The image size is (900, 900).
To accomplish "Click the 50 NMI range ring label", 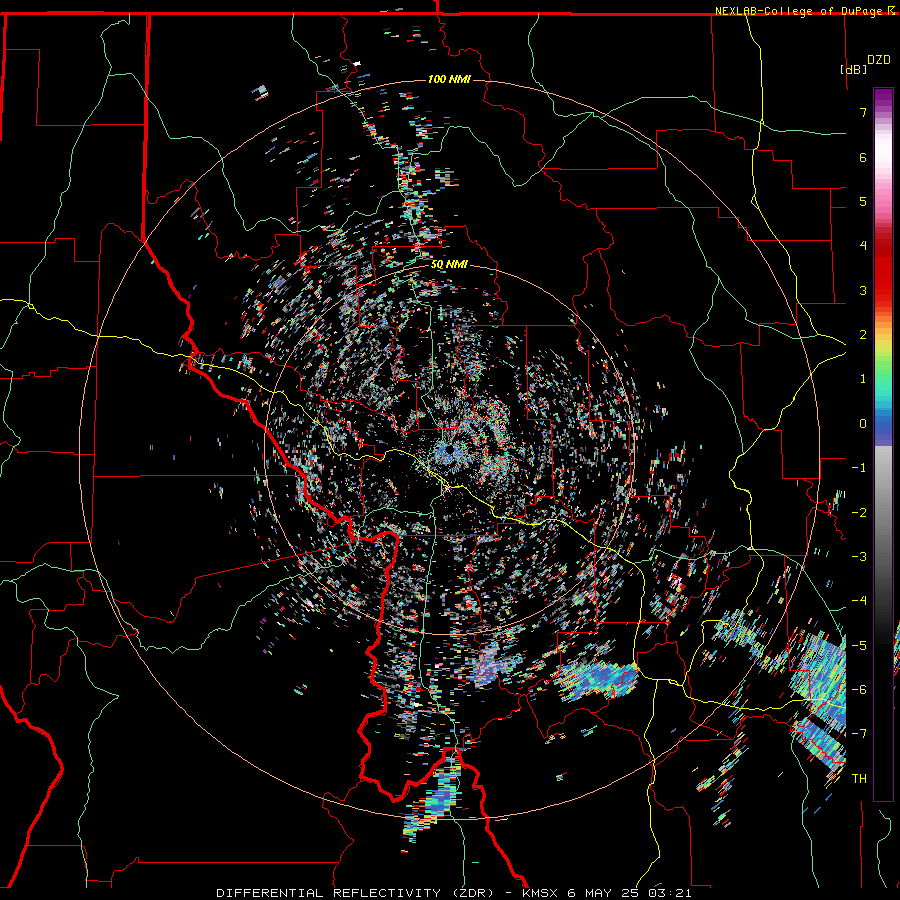I will 449,265.
